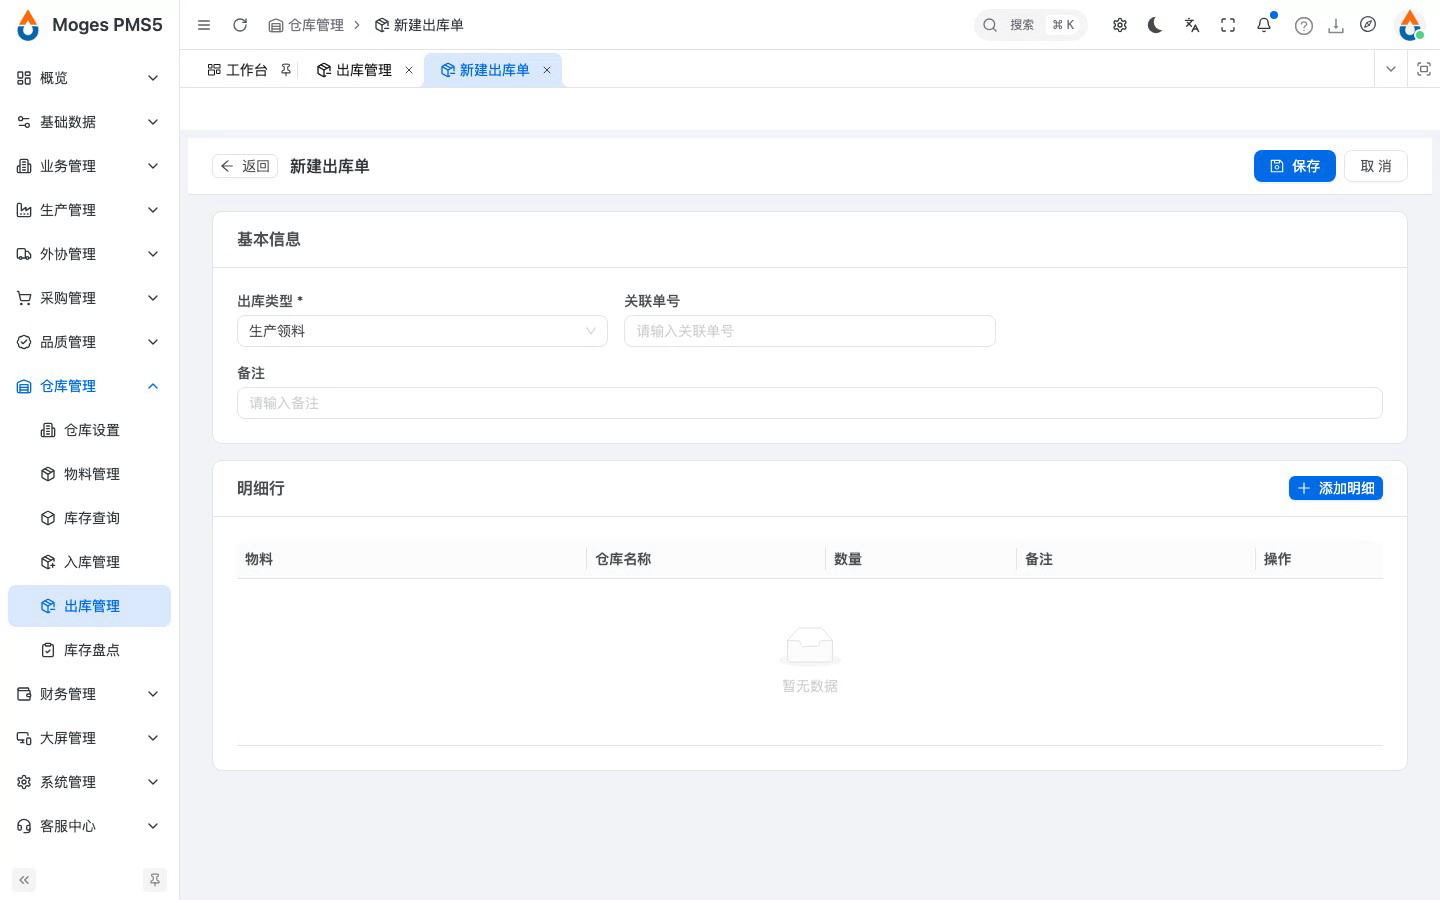Expand the 品质管理 menu
This screenshot has width=1440, height=900.
[x=88, y=342]
